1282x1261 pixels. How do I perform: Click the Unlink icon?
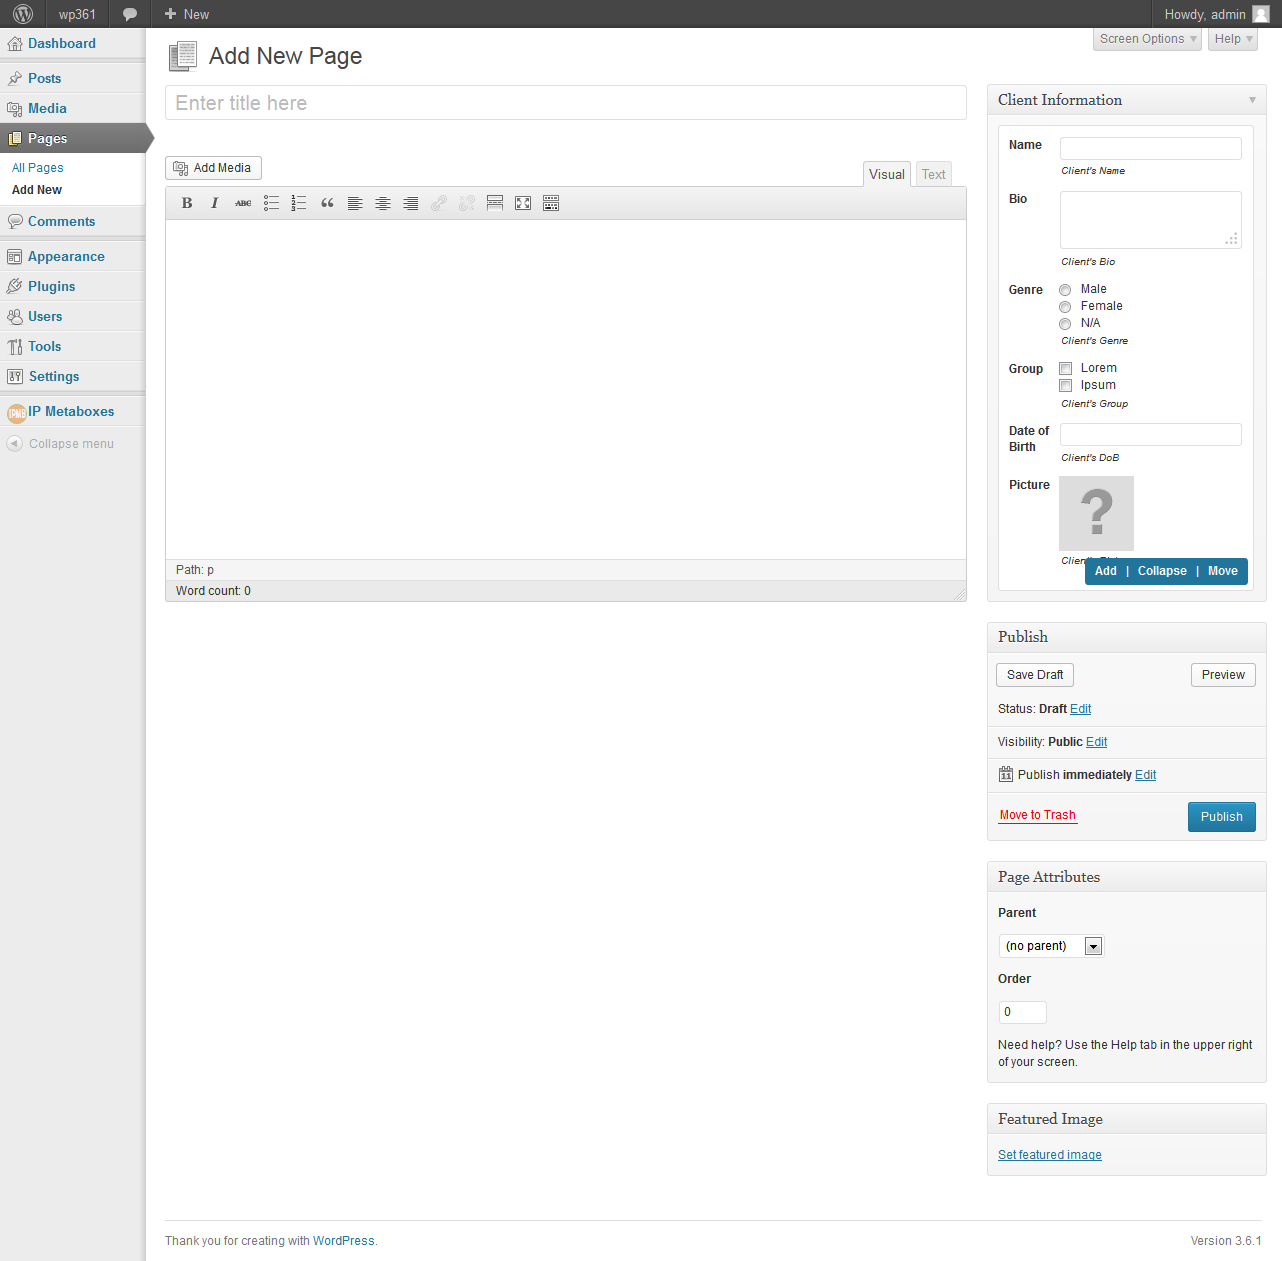467,203
